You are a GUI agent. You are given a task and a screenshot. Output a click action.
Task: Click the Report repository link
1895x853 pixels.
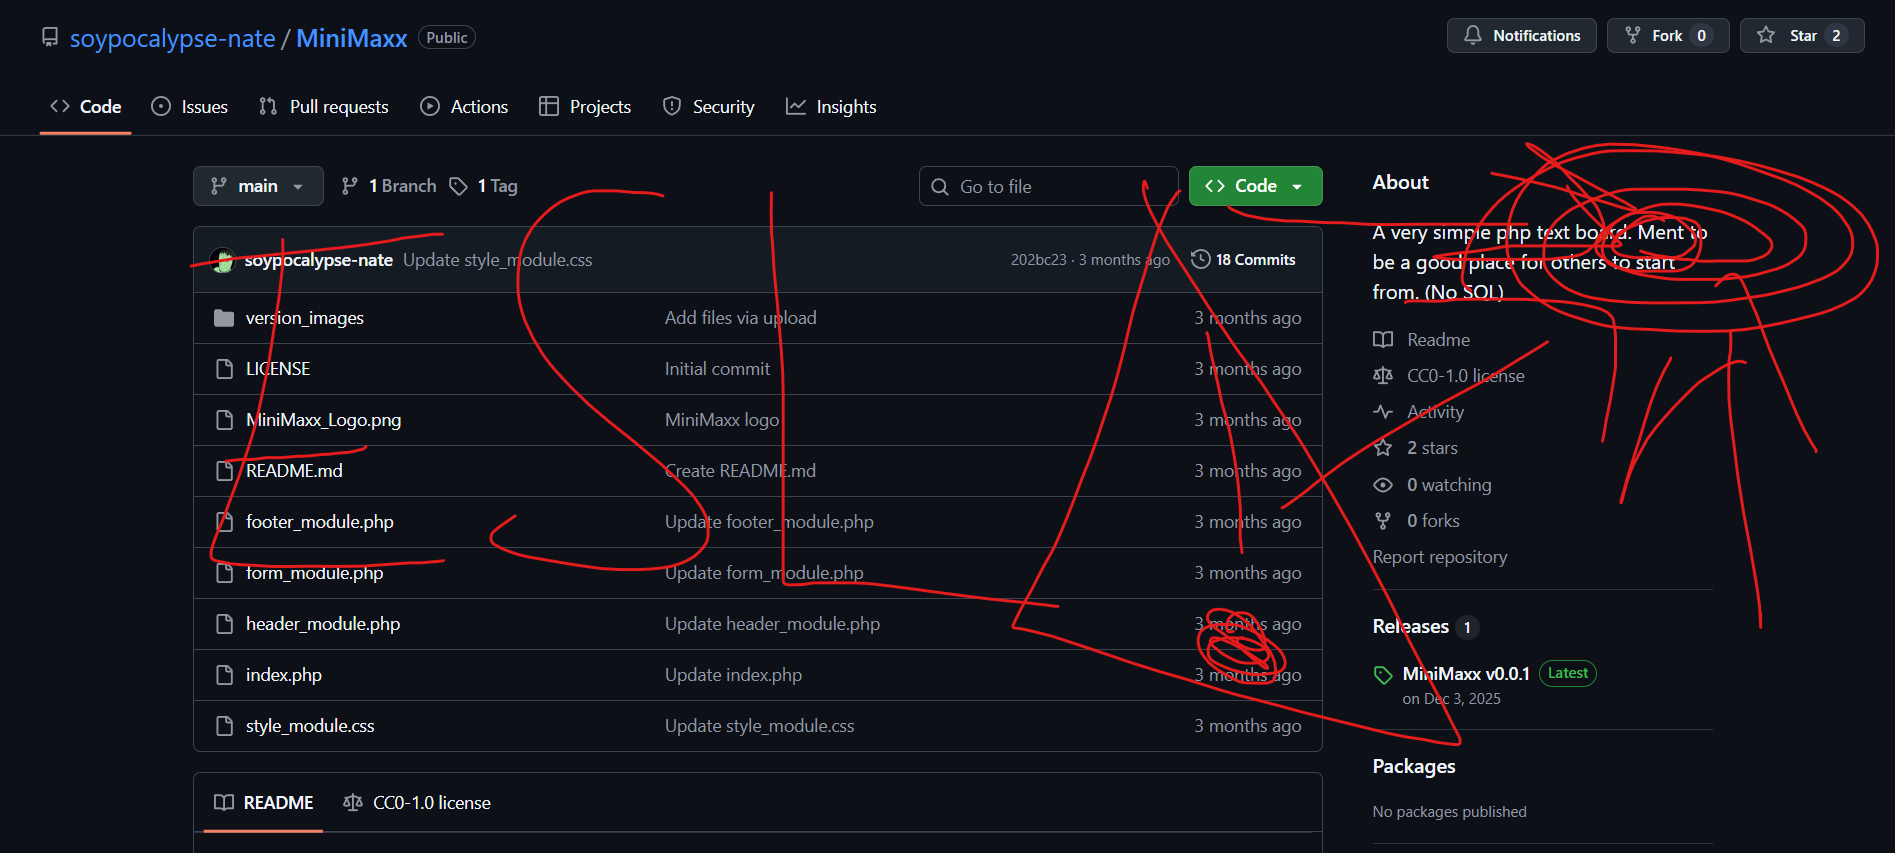1439,557
